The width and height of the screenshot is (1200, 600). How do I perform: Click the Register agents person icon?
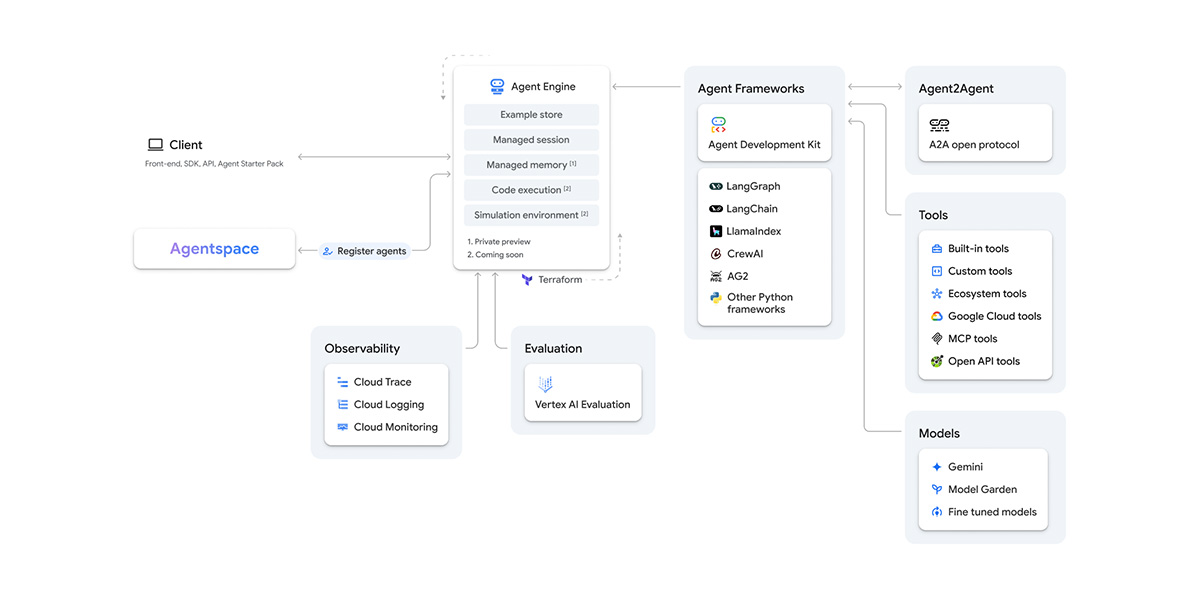327,251
